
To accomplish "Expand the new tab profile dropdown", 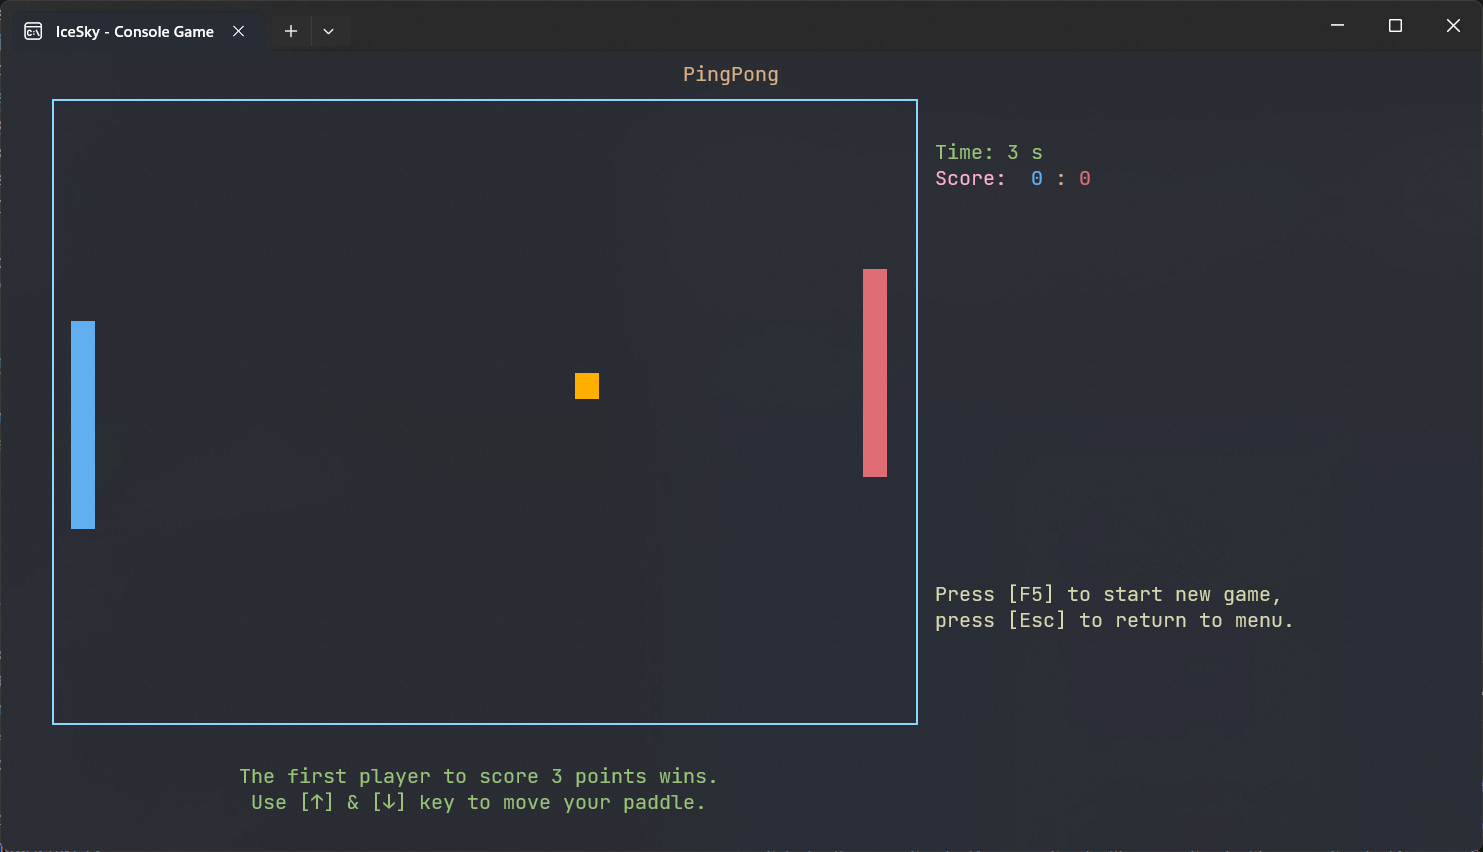I will coord(329,31).
